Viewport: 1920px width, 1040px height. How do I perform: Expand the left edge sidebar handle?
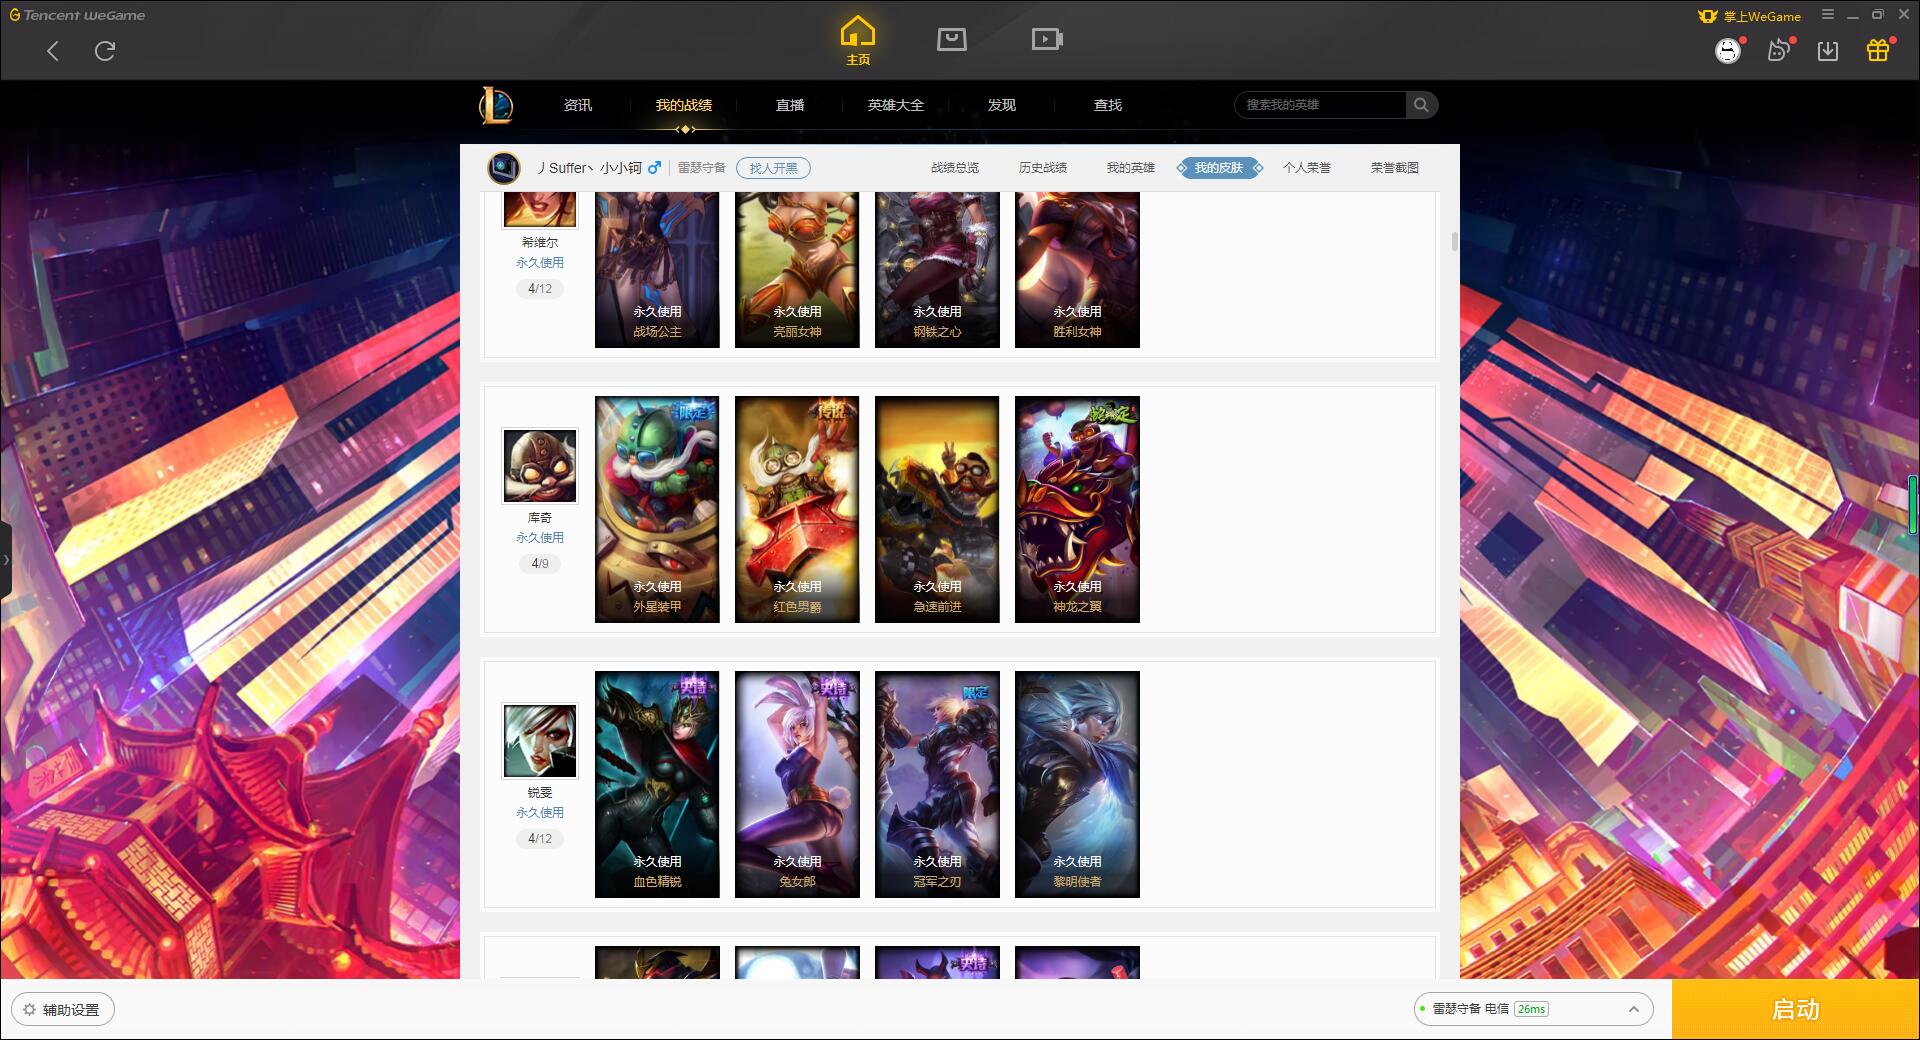click(6, 560)
